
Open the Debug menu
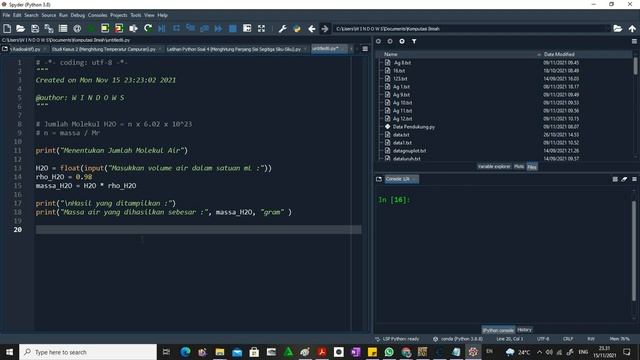pos(78,15)
